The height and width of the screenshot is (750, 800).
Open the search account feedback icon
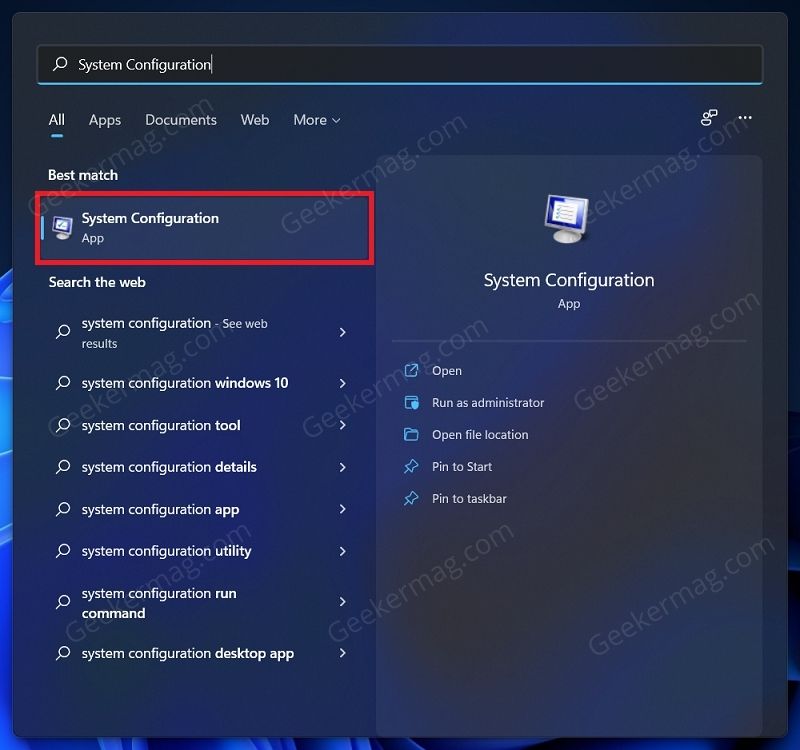709,118
